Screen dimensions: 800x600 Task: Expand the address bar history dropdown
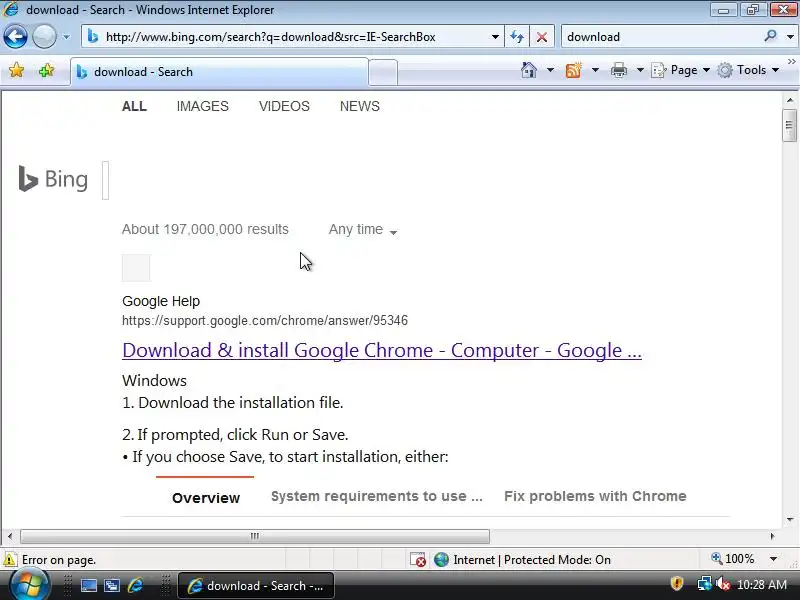click(495, 37)
